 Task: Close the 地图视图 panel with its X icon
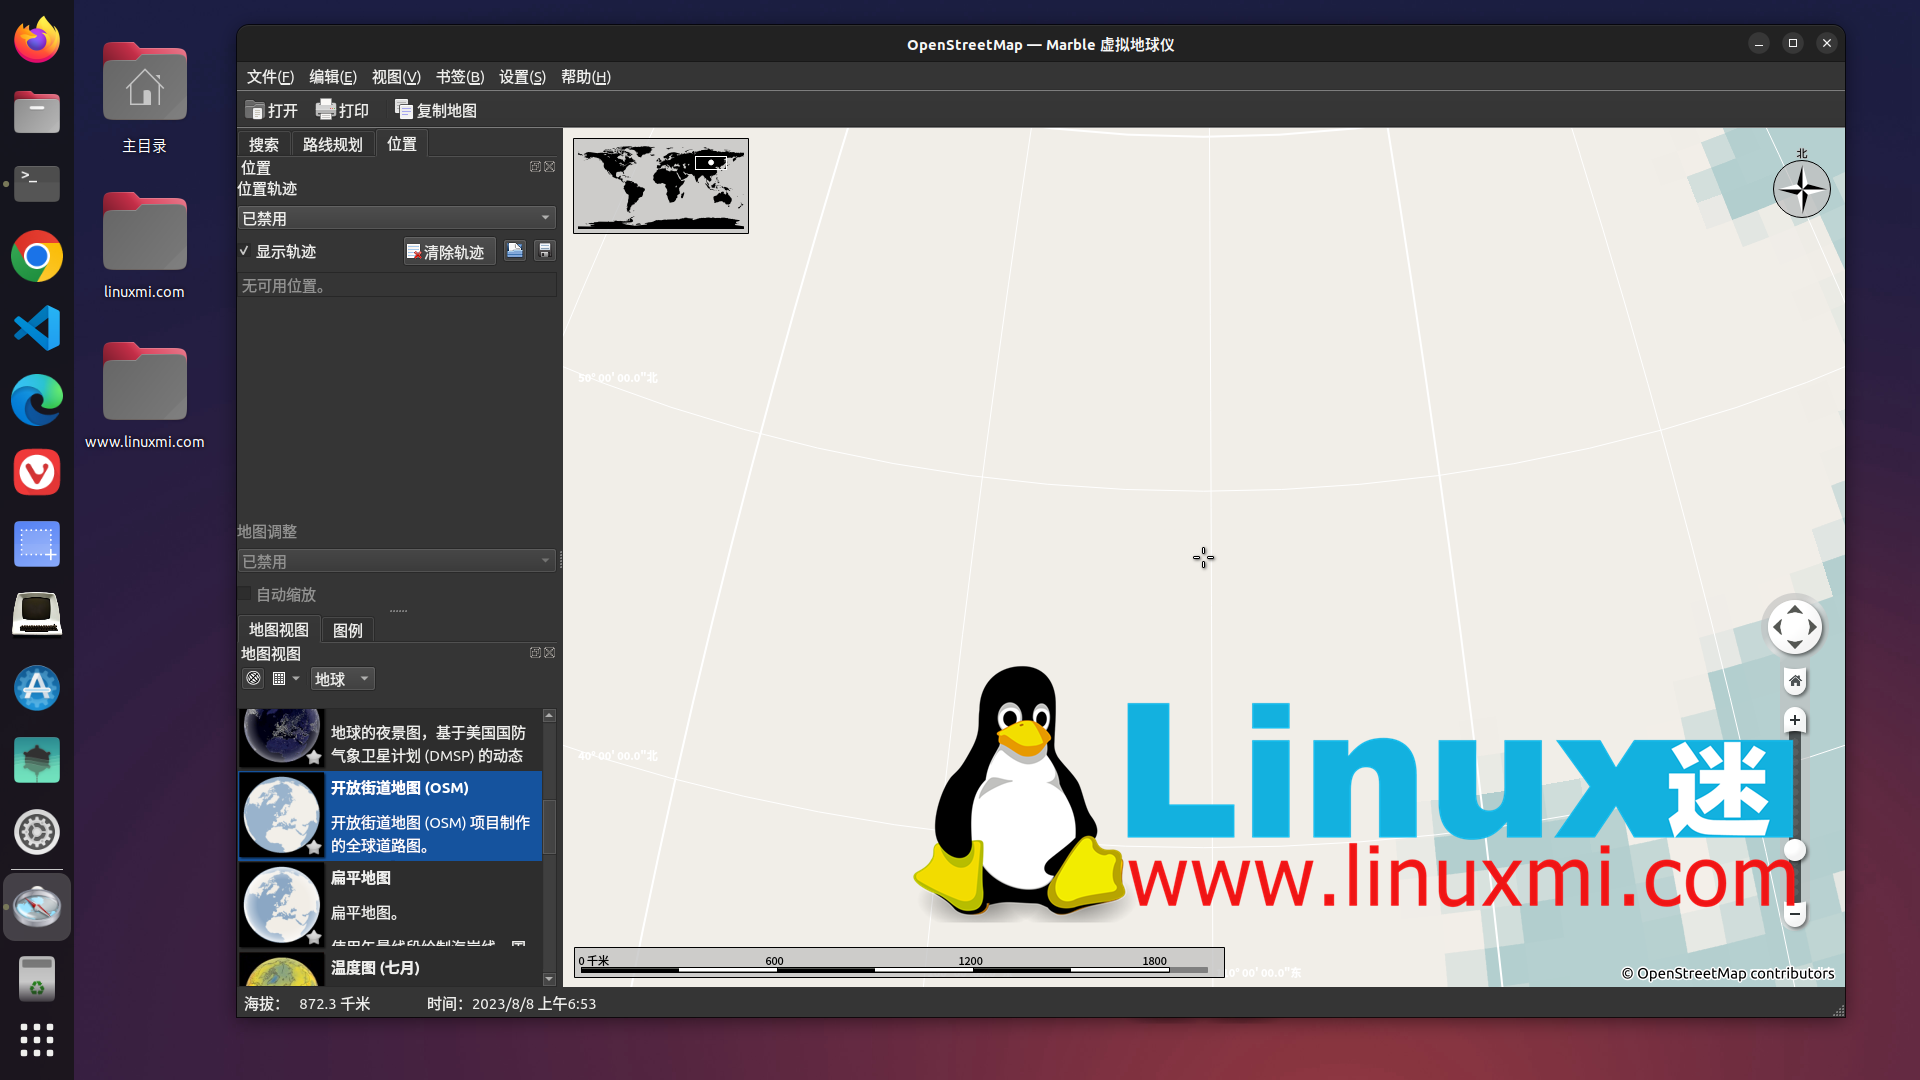point(549,653)
